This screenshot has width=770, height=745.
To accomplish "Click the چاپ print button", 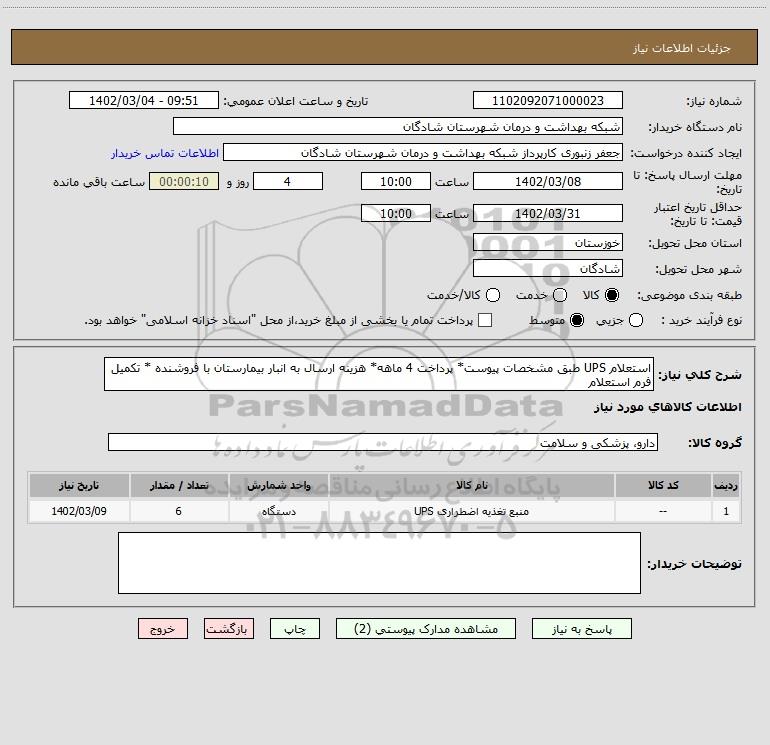I will (x=295, y=629).
